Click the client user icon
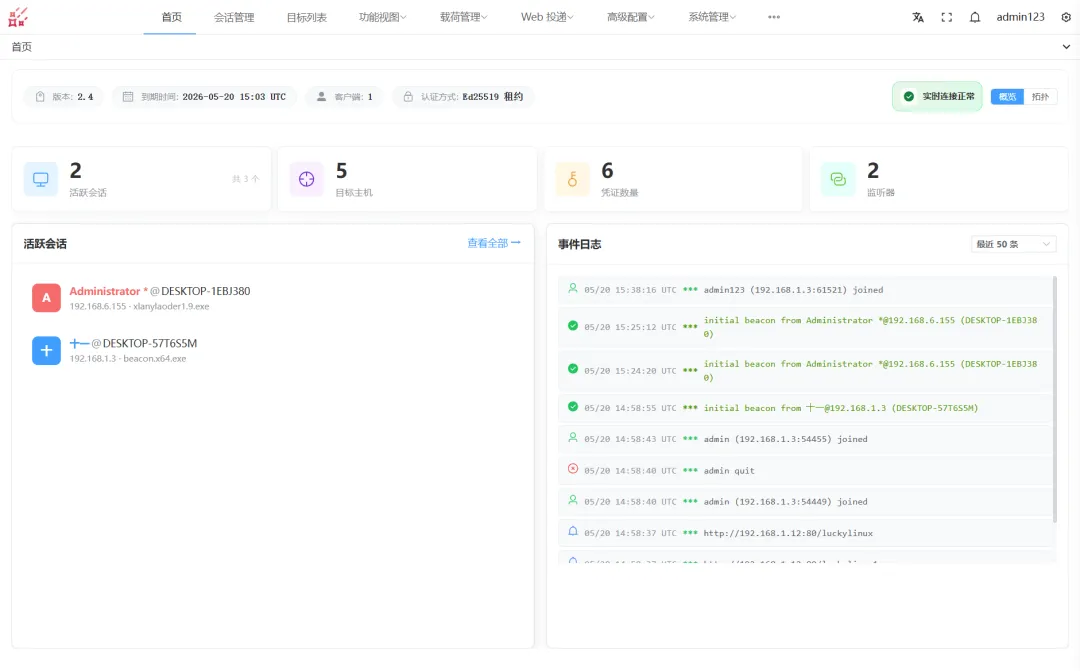 point(321,96)
